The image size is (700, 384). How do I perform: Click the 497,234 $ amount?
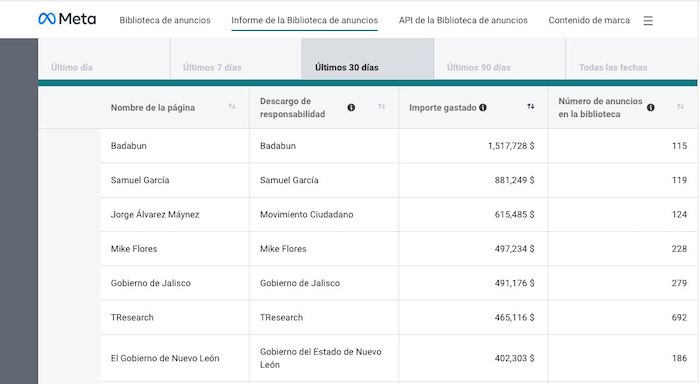(x=514, y=249)
